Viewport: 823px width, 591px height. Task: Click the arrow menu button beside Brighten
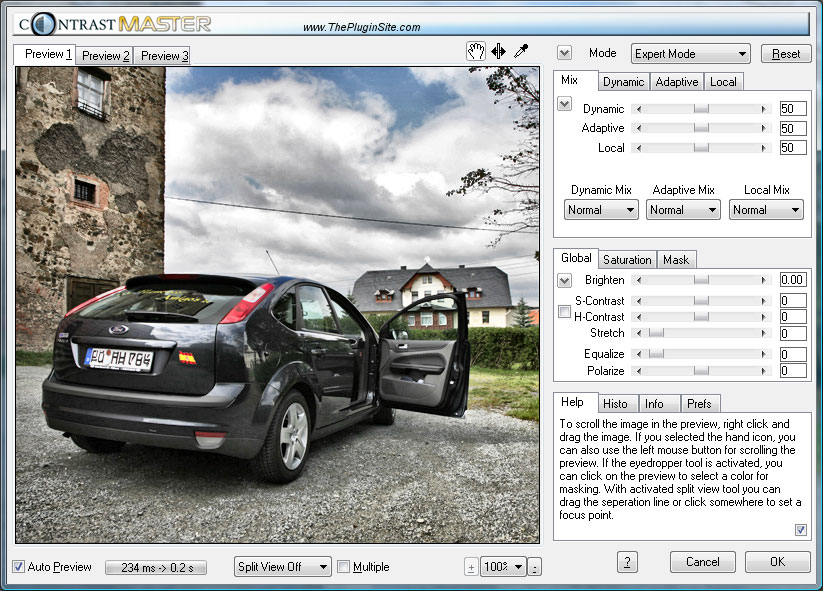click(564, 281)
